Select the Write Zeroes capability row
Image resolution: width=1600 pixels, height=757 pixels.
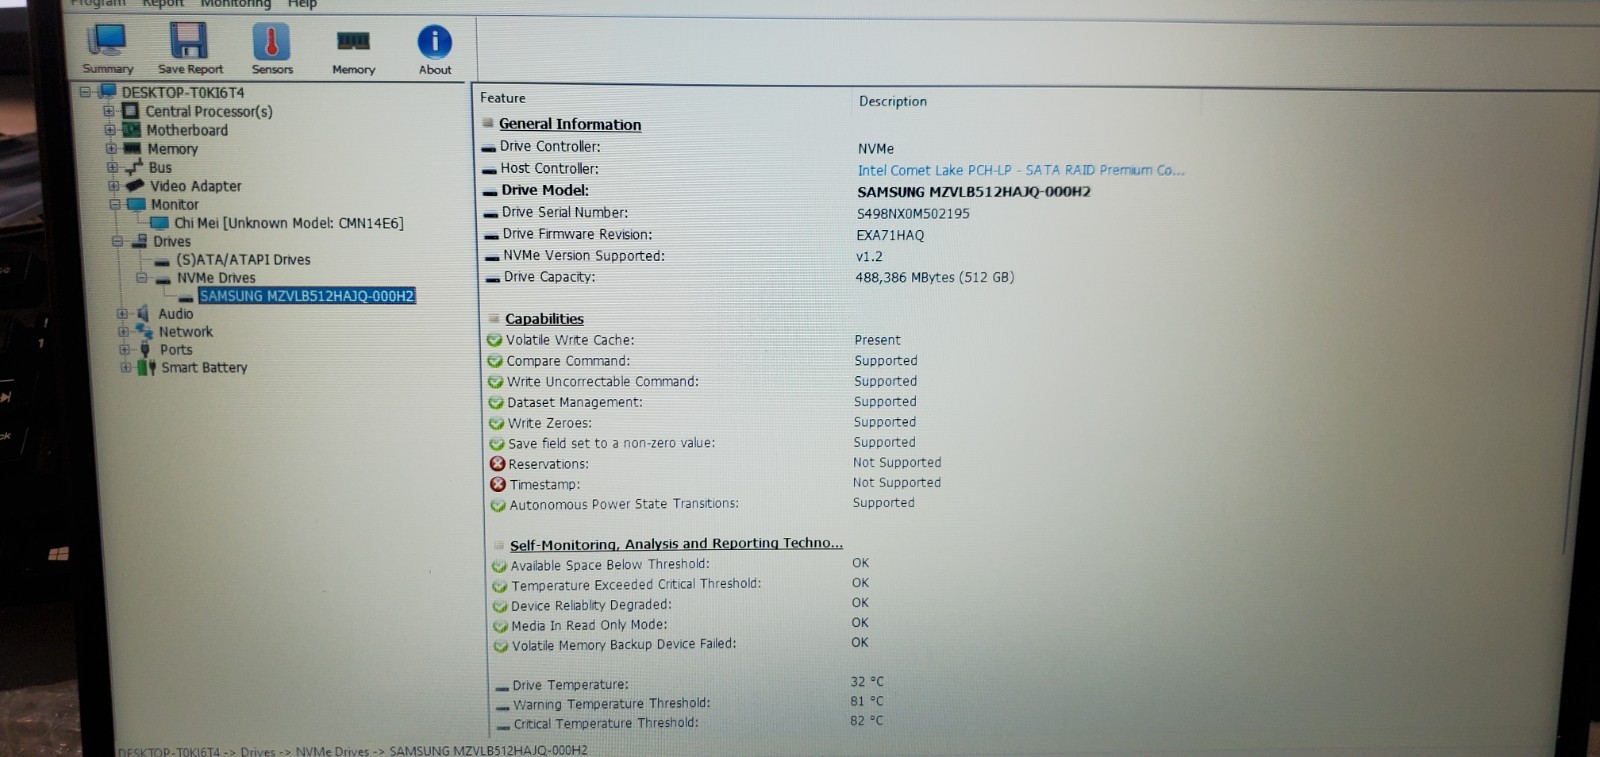pyautogui.click(x=702, y=423)
